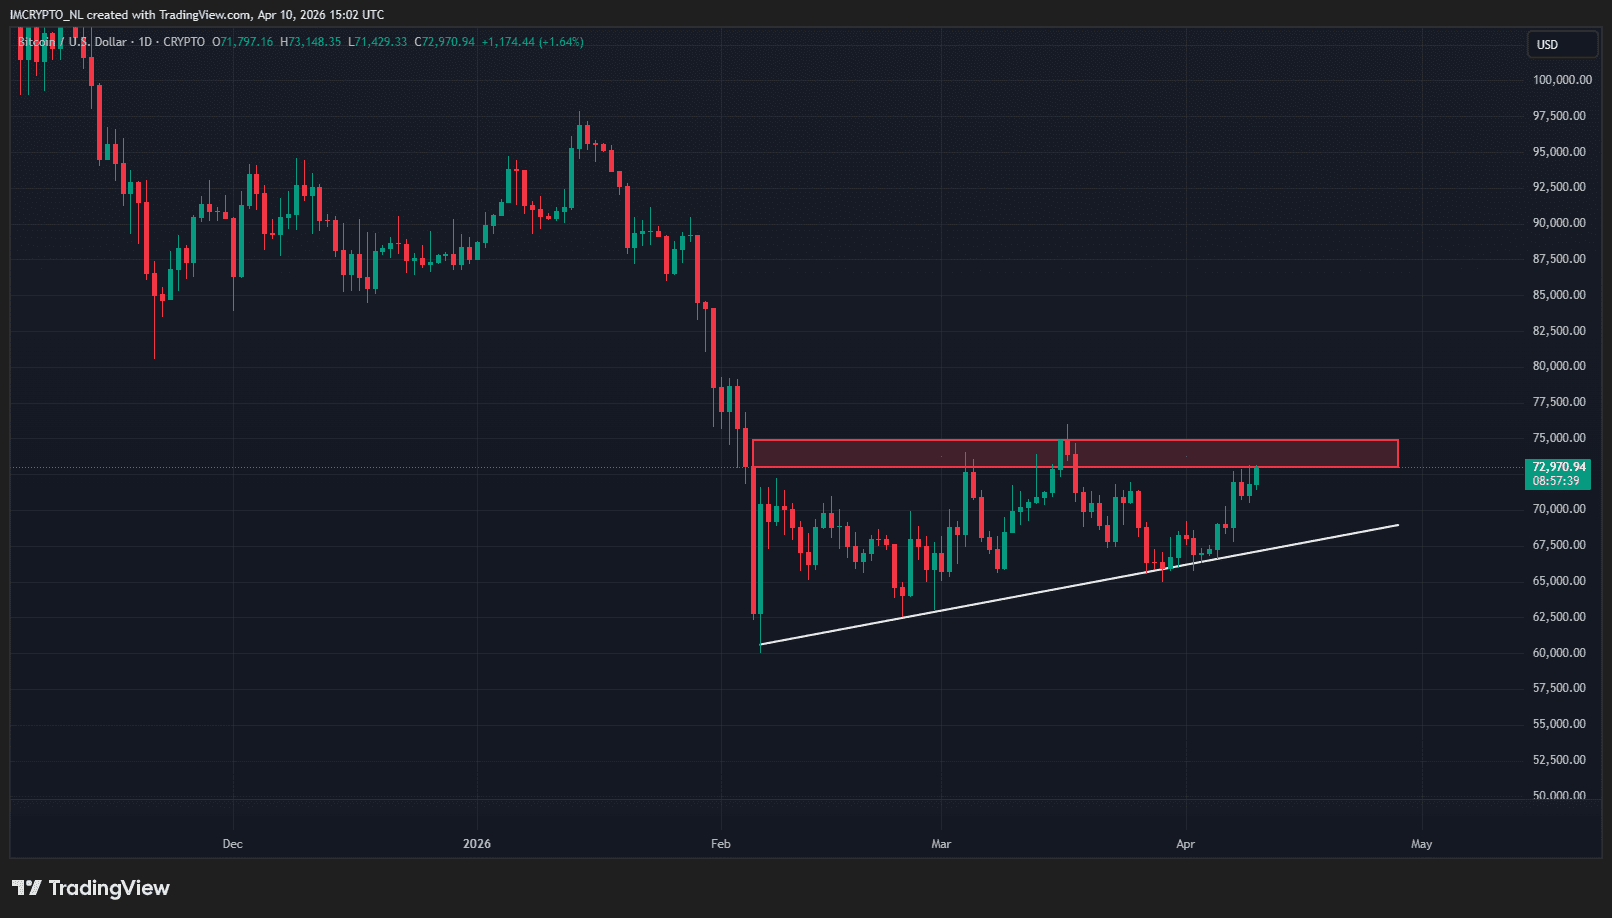Click the CRYPTO exchange label in the legend
The image size is (1612, 918).
coord(184,42)
